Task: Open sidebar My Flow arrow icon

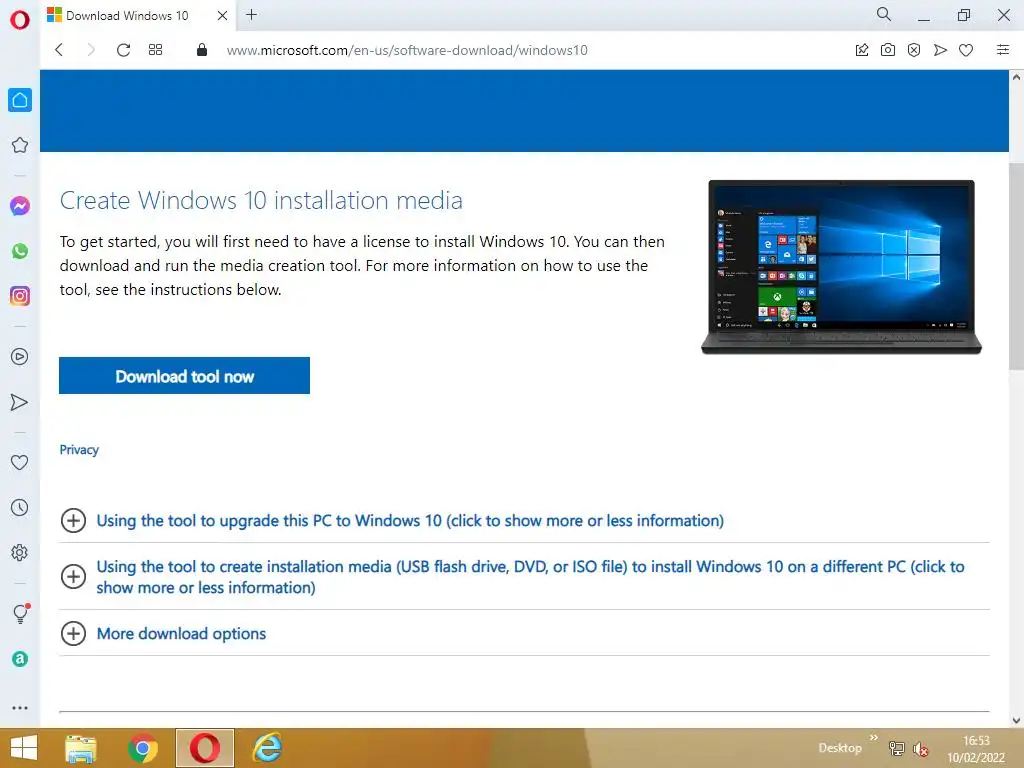Action: point(20,402)
